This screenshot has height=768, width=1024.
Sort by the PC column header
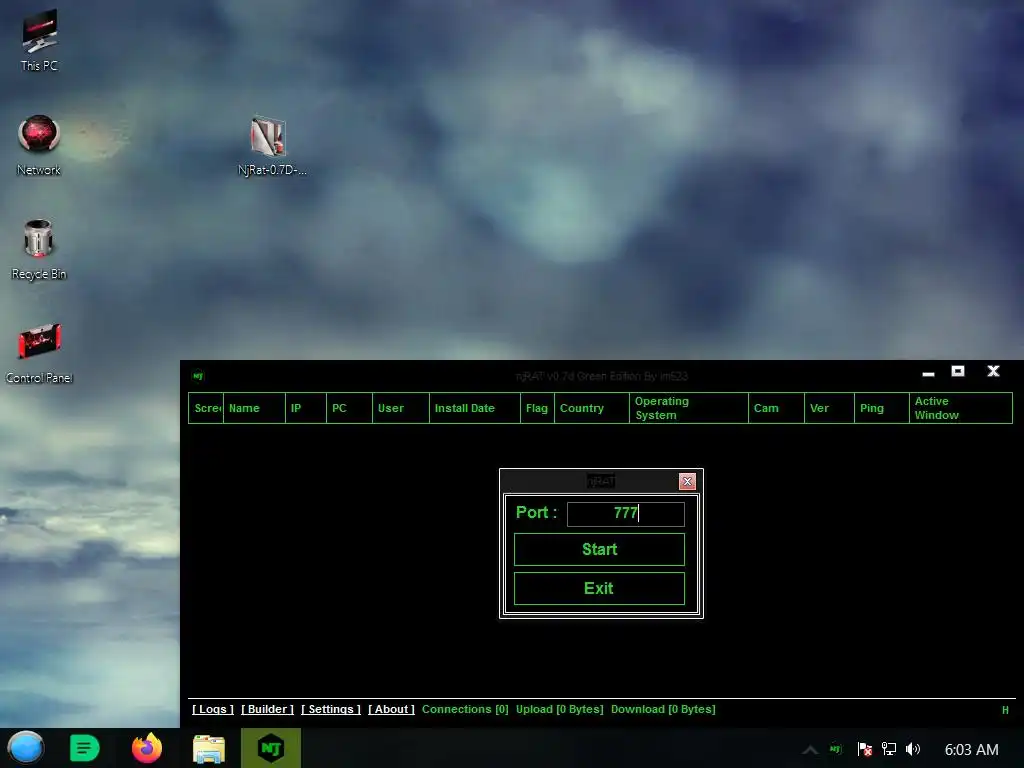(349, 408)
